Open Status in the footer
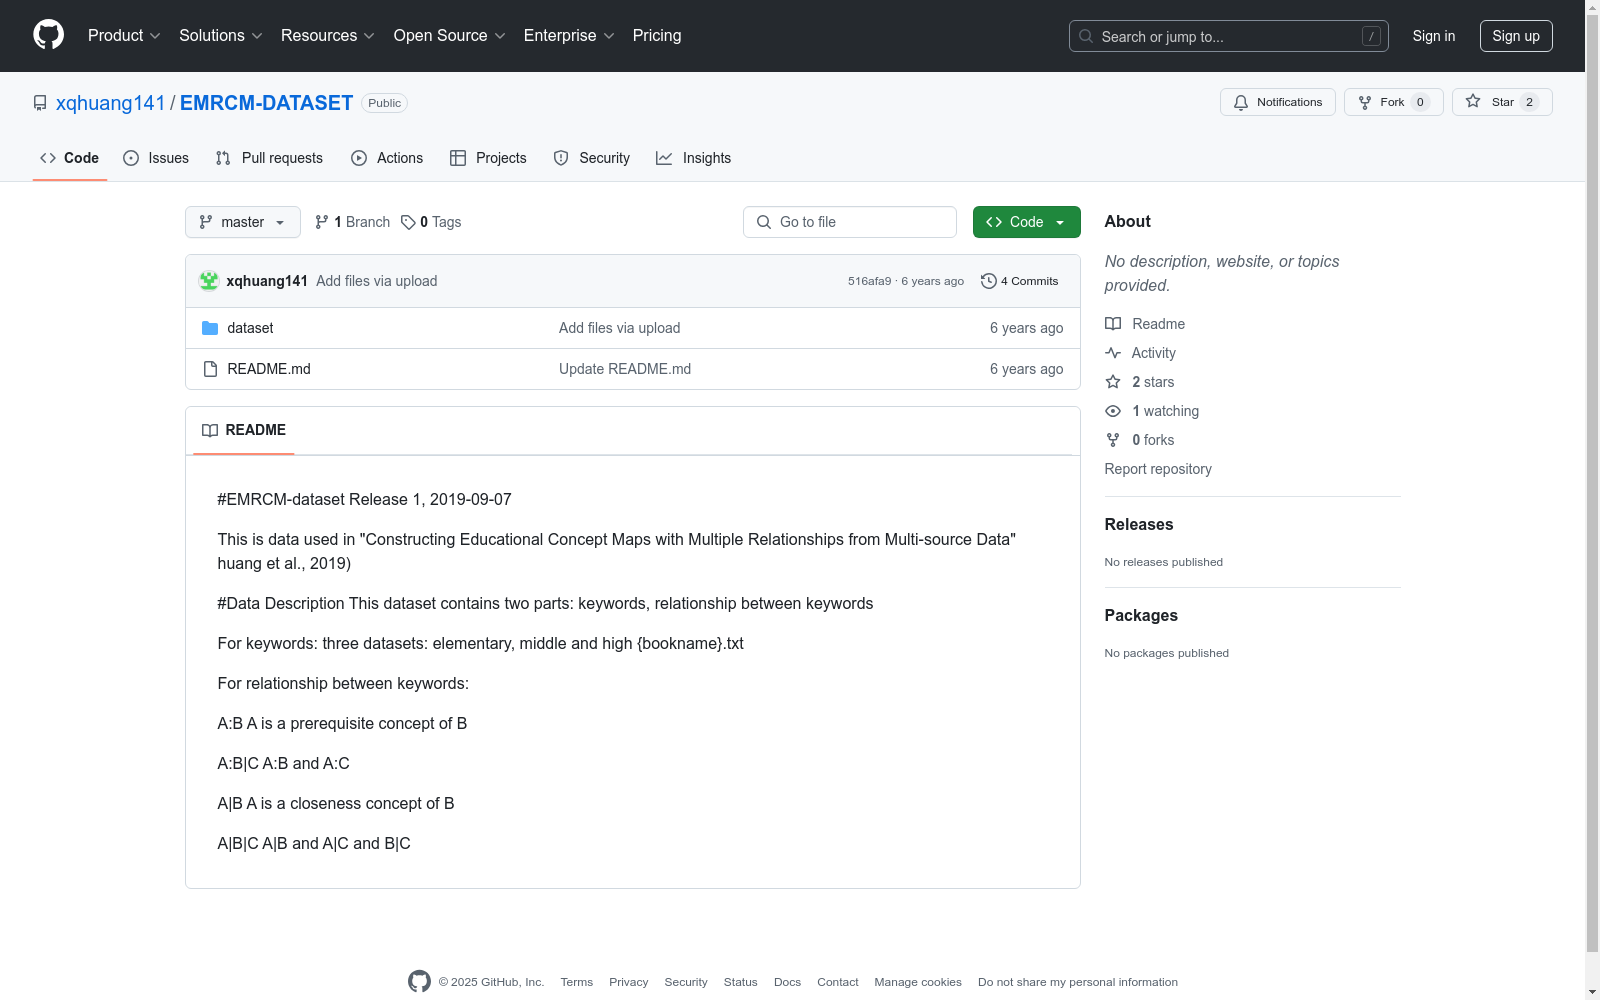The width and height of the screenshot is (1600, 1000). [741, 982]
